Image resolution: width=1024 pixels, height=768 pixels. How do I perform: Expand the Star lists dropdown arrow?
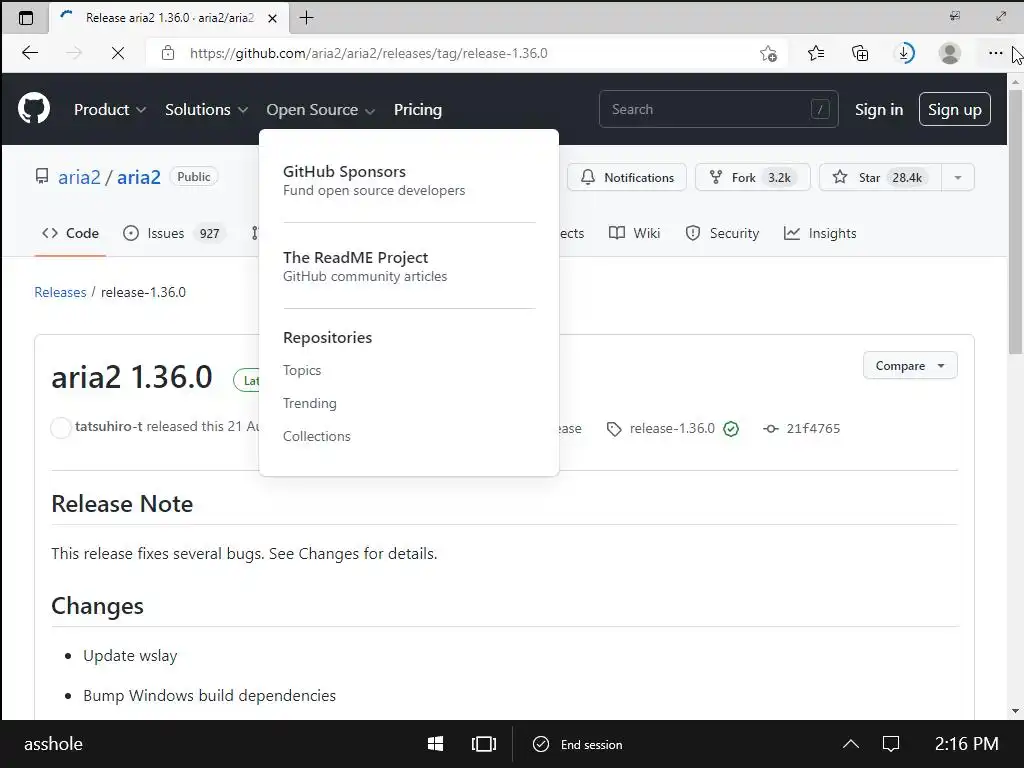click(x=957, y=177)
